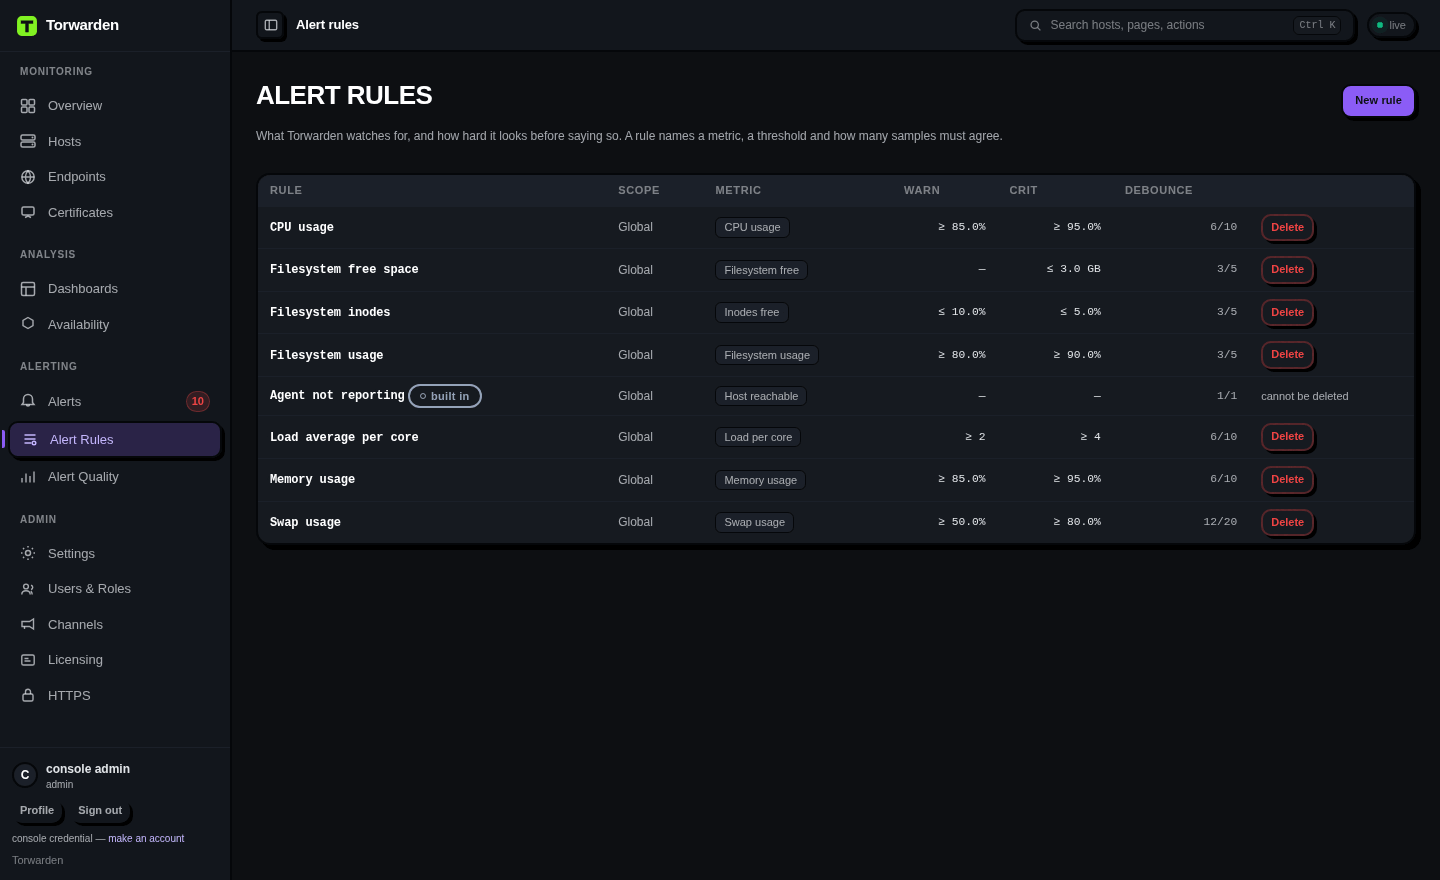Open Overview via its grid icon
The image size is (1440, 880).
28,106
